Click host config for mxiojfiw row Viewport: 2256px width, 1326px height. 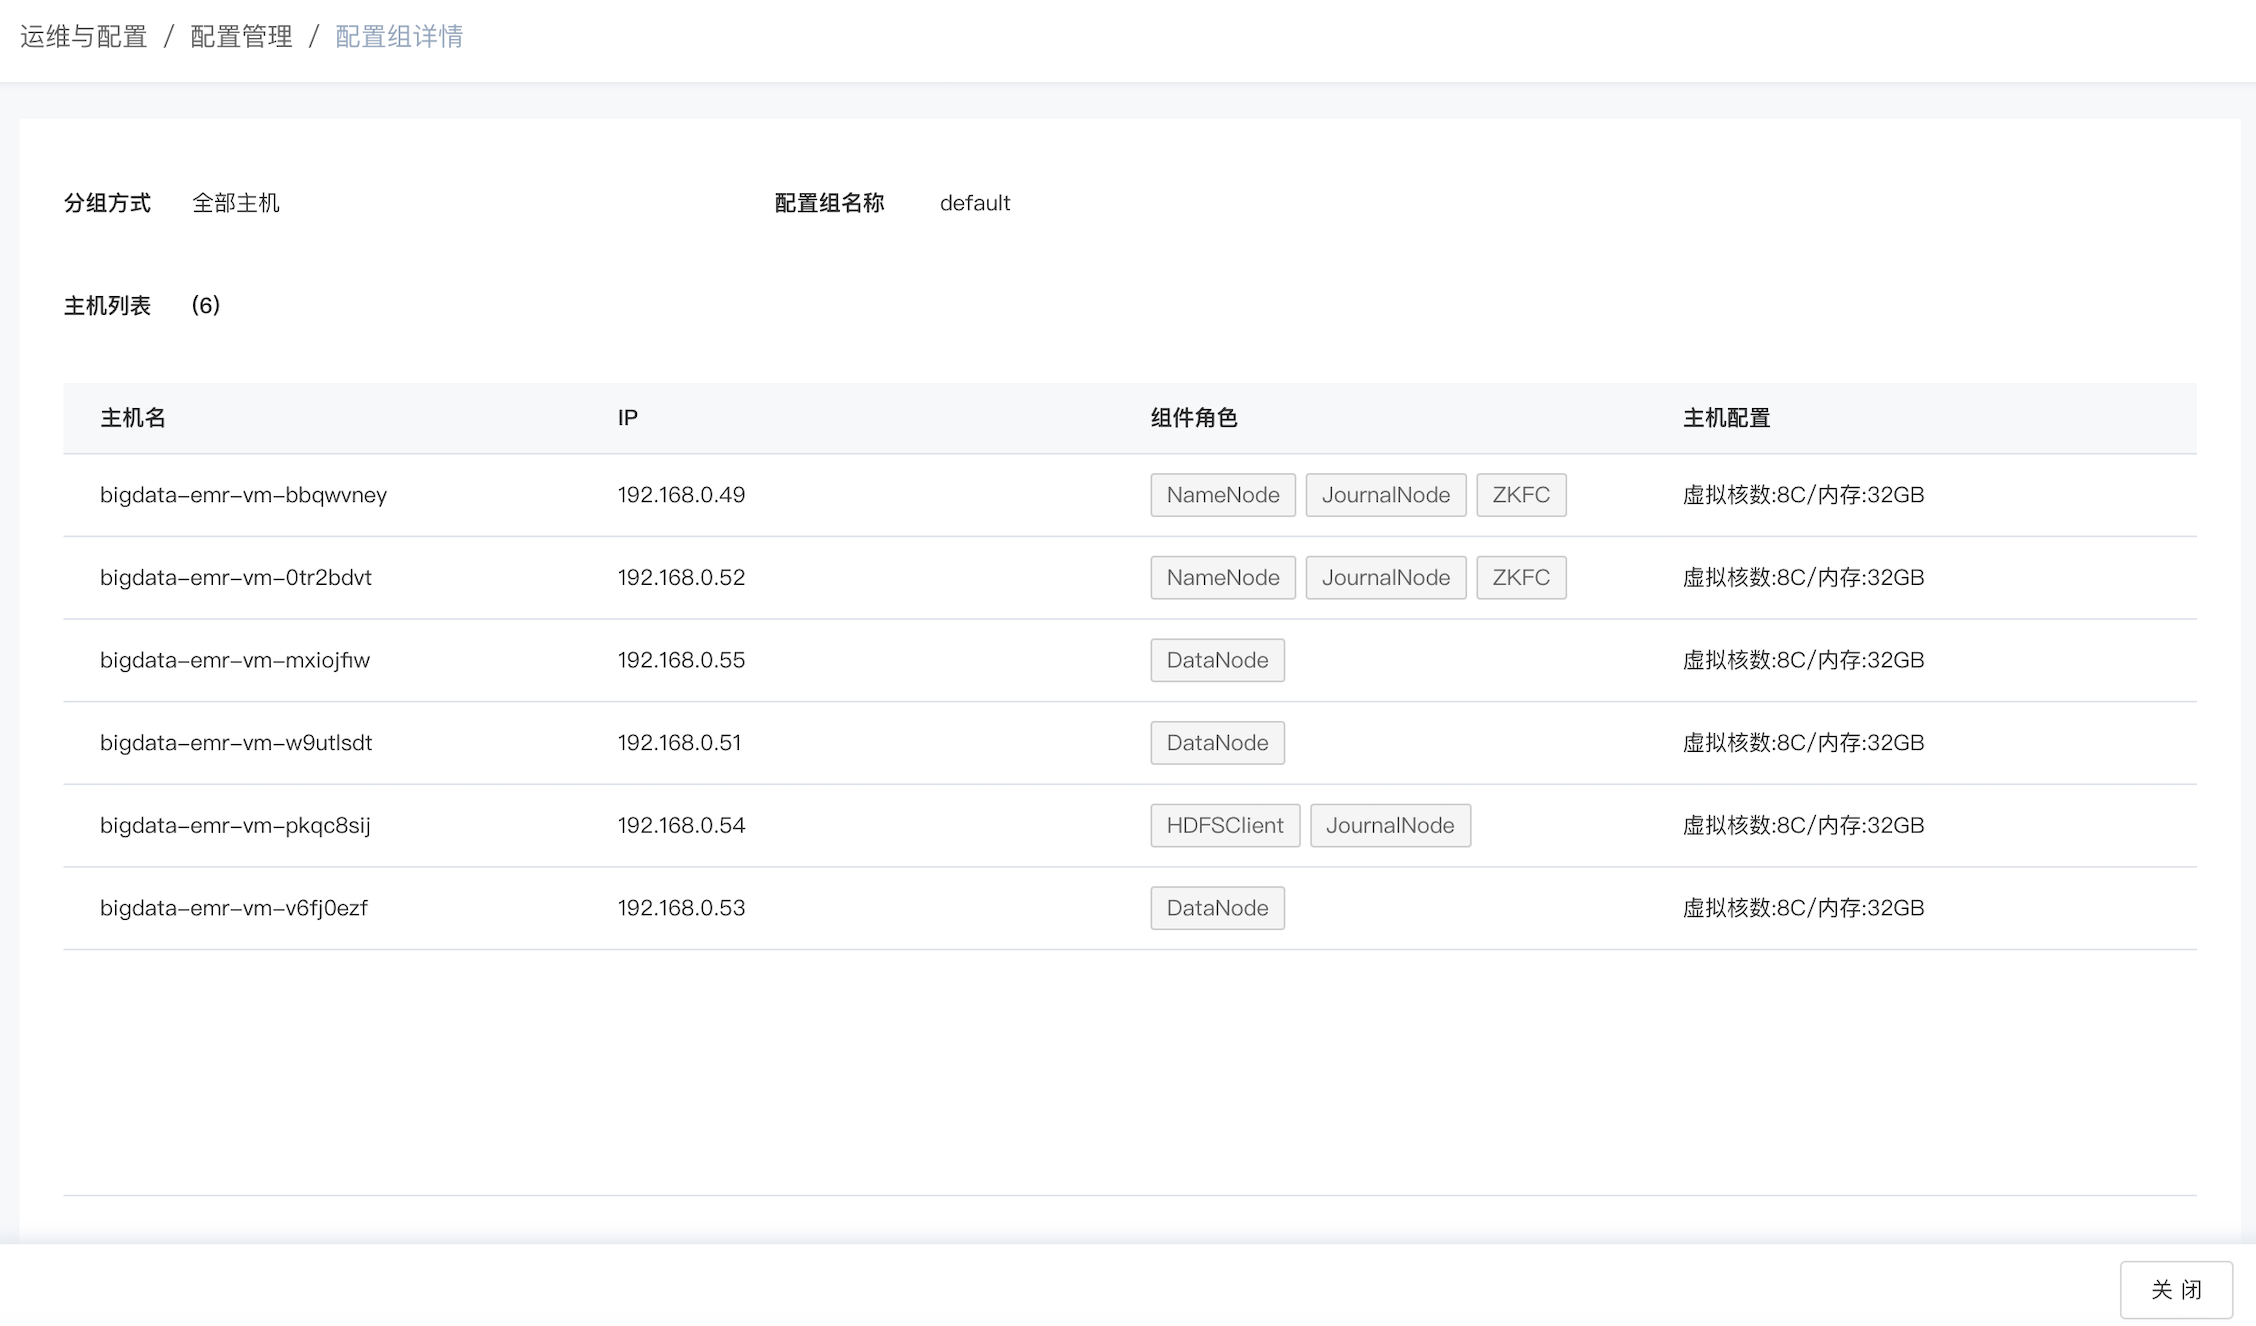pos(1804,660)
